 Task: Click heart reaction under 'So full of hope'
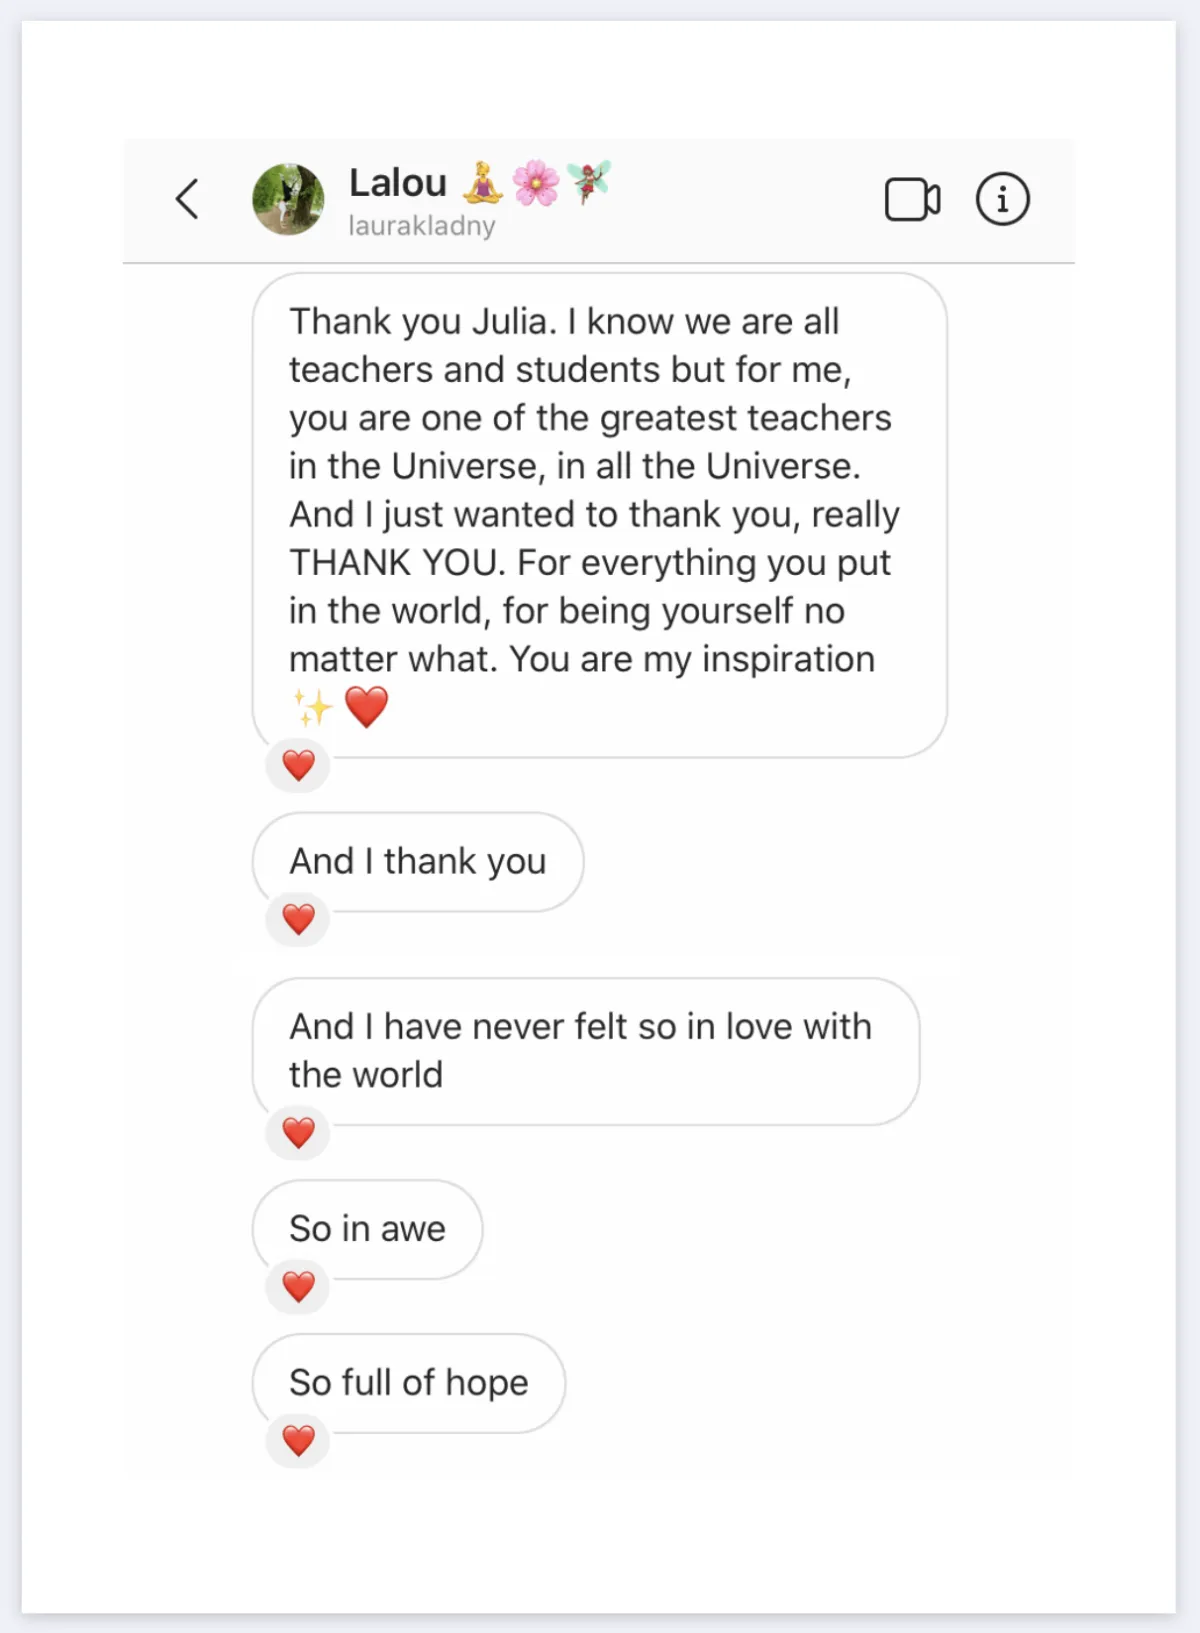click(298, 1440)
